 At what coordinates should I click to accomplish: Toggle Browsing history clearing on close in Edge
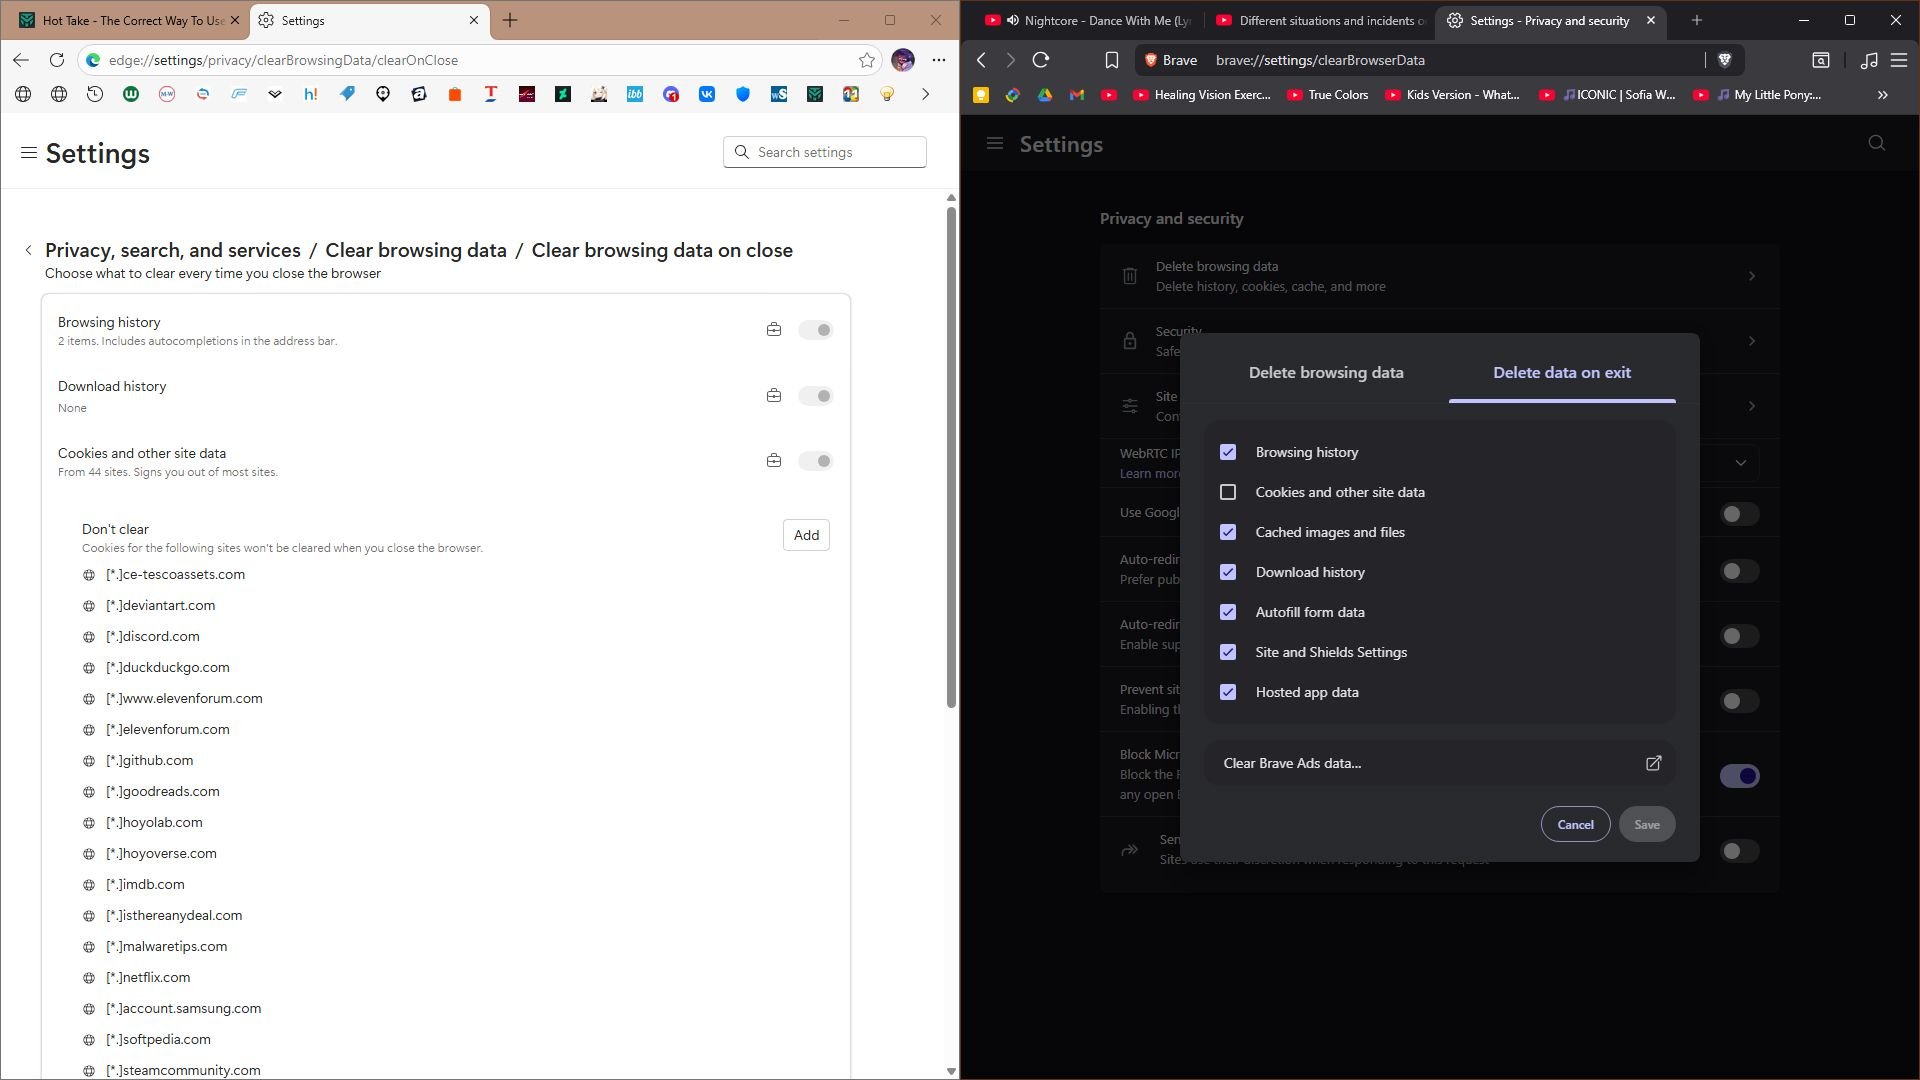tap(816, 330)
